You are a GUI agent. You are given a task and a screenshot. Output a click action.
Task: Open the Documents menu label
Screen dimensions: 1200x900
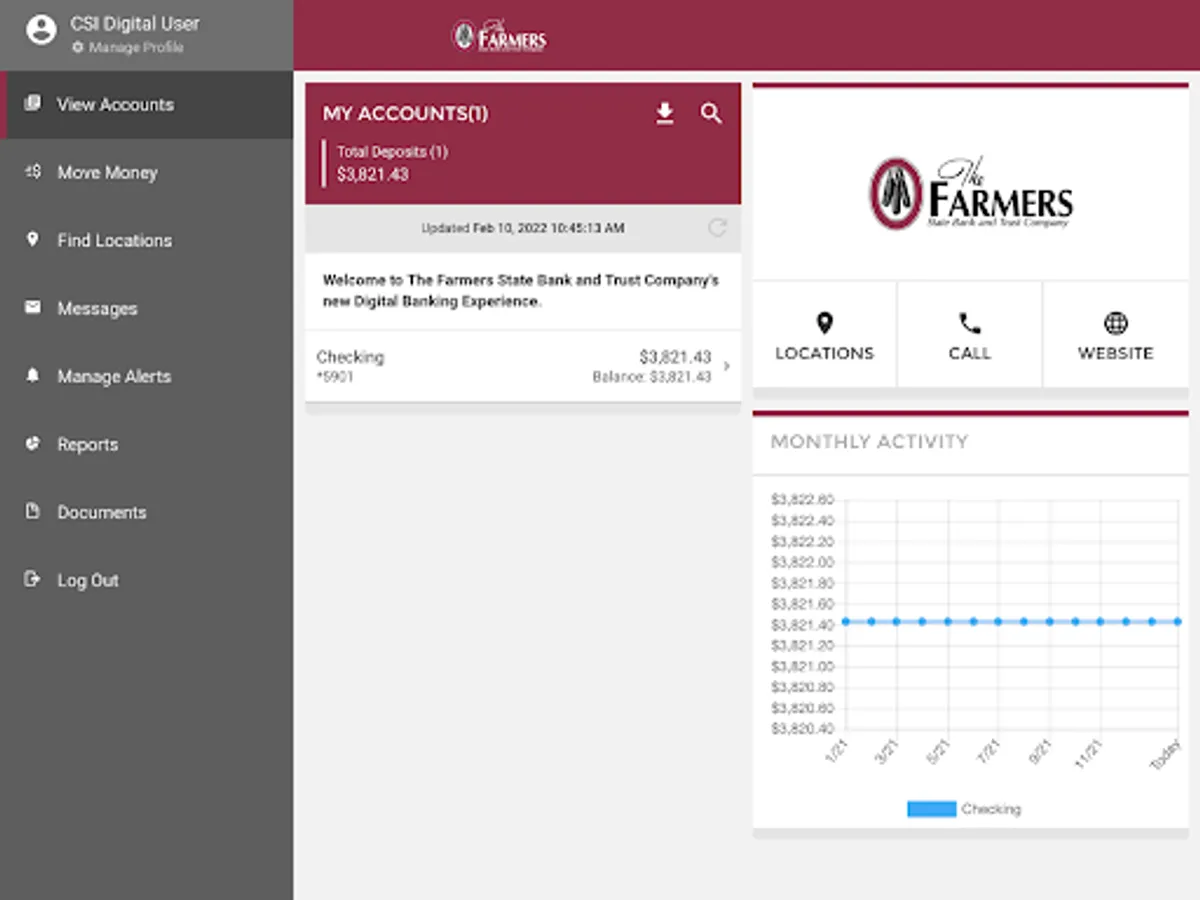coord(101,512)
